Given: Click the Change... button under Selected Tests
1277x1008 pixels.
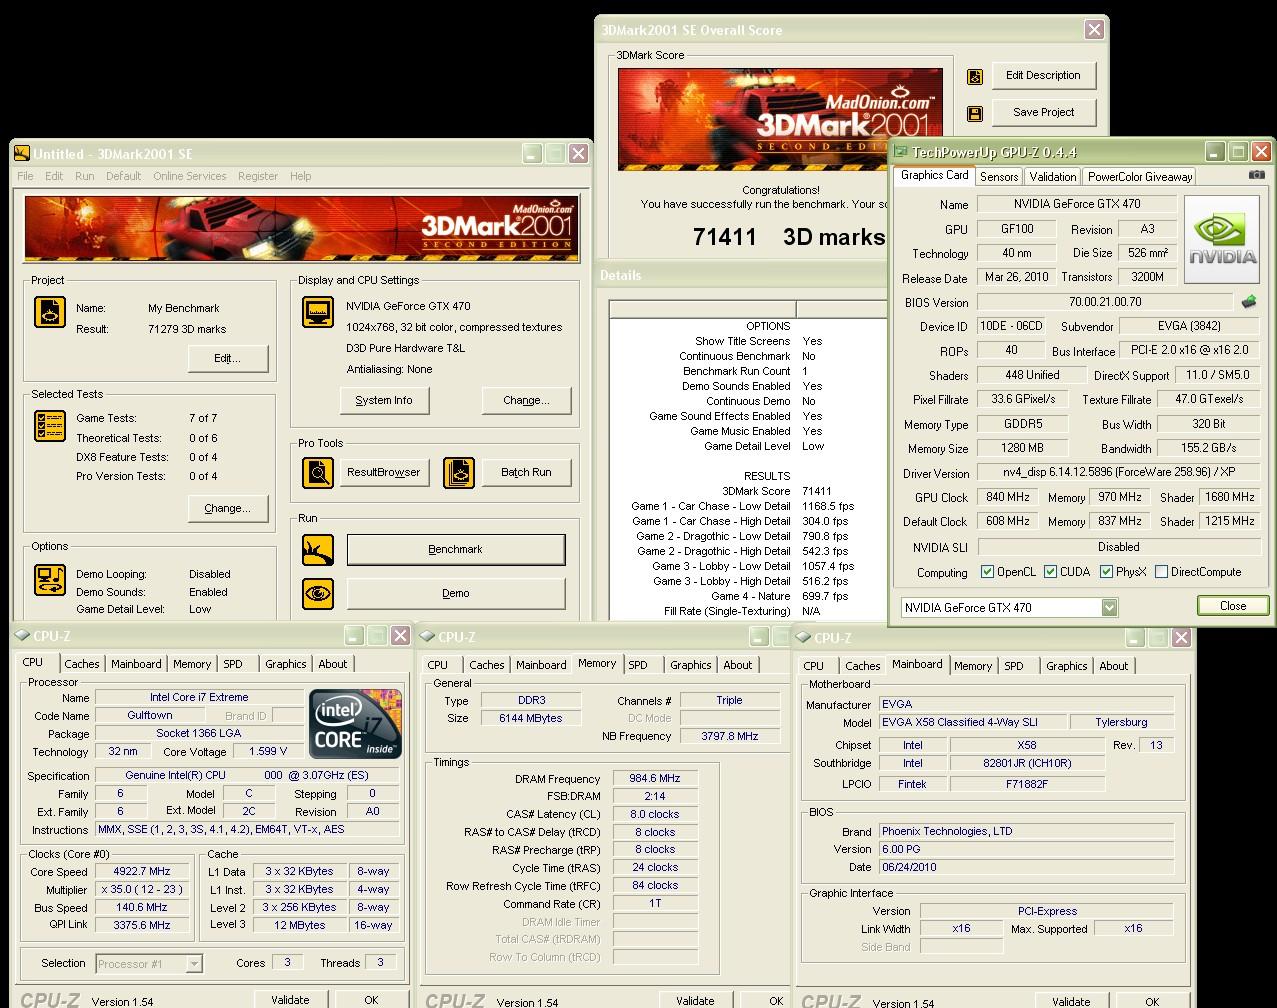Looking at the screenshot, I should pyautogui.click(x=228, y=508).
